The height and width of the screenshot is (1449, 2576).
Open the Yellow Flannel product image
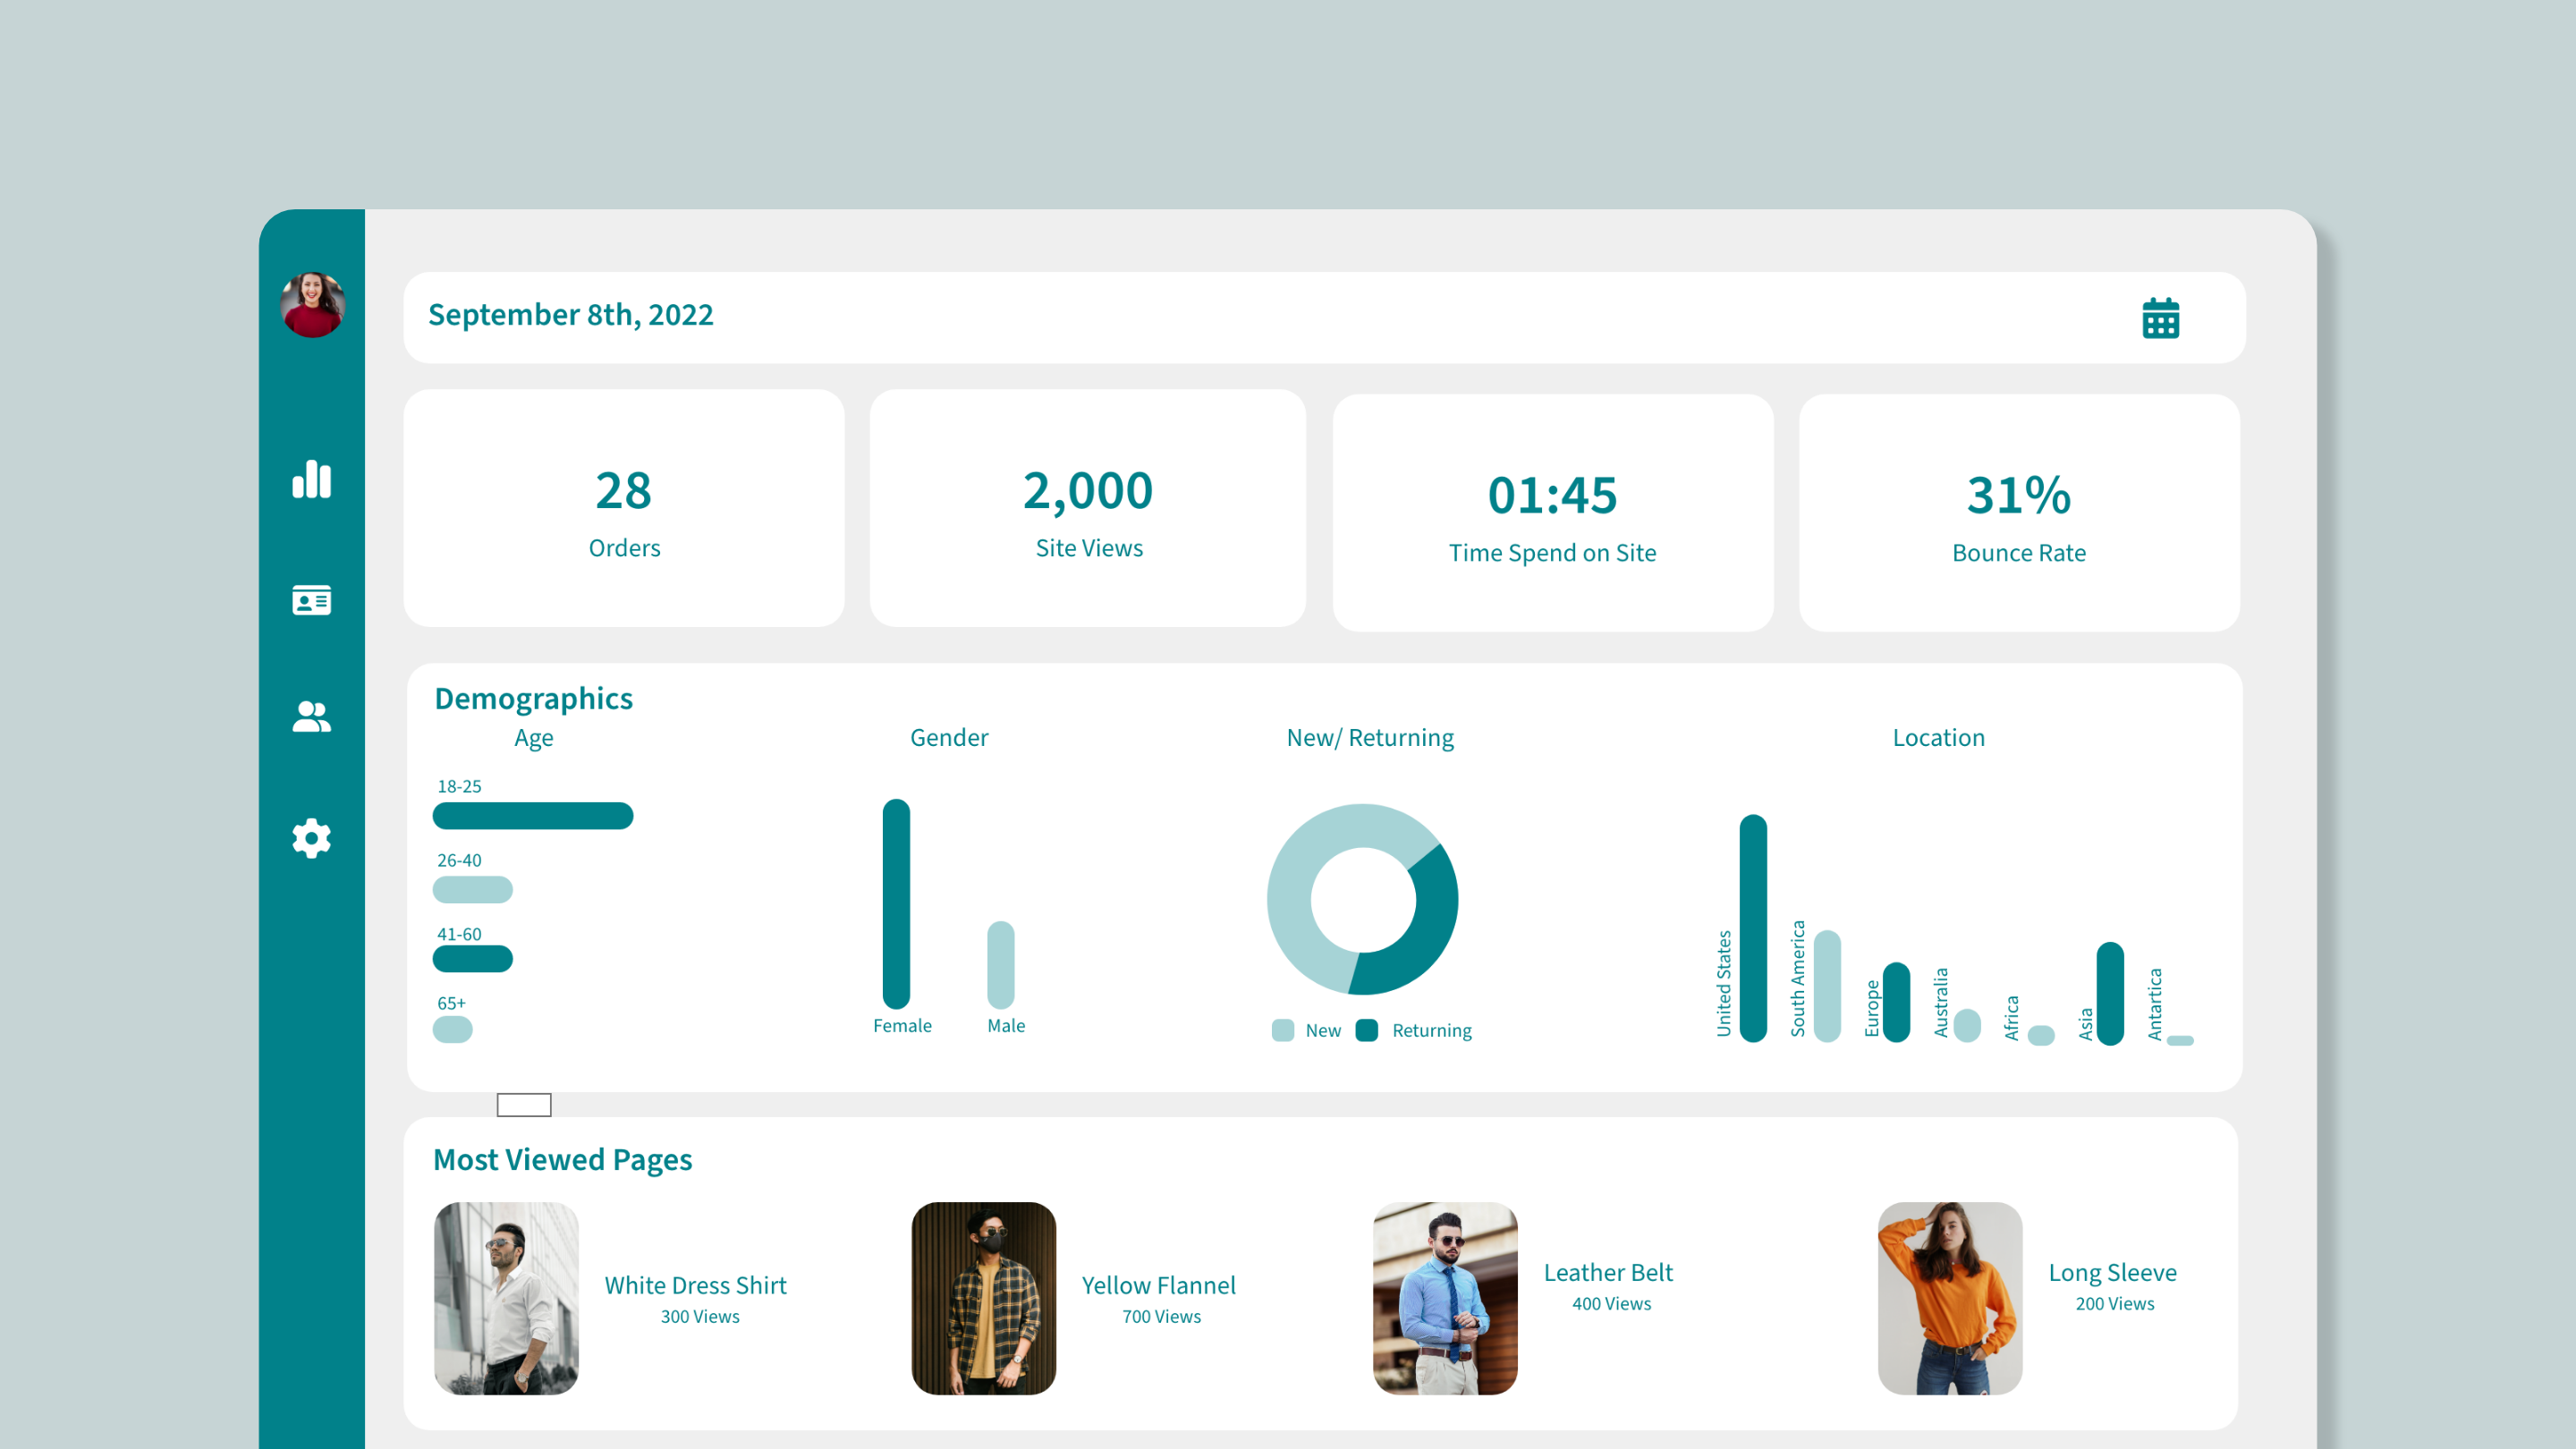tap(983, 1298)
